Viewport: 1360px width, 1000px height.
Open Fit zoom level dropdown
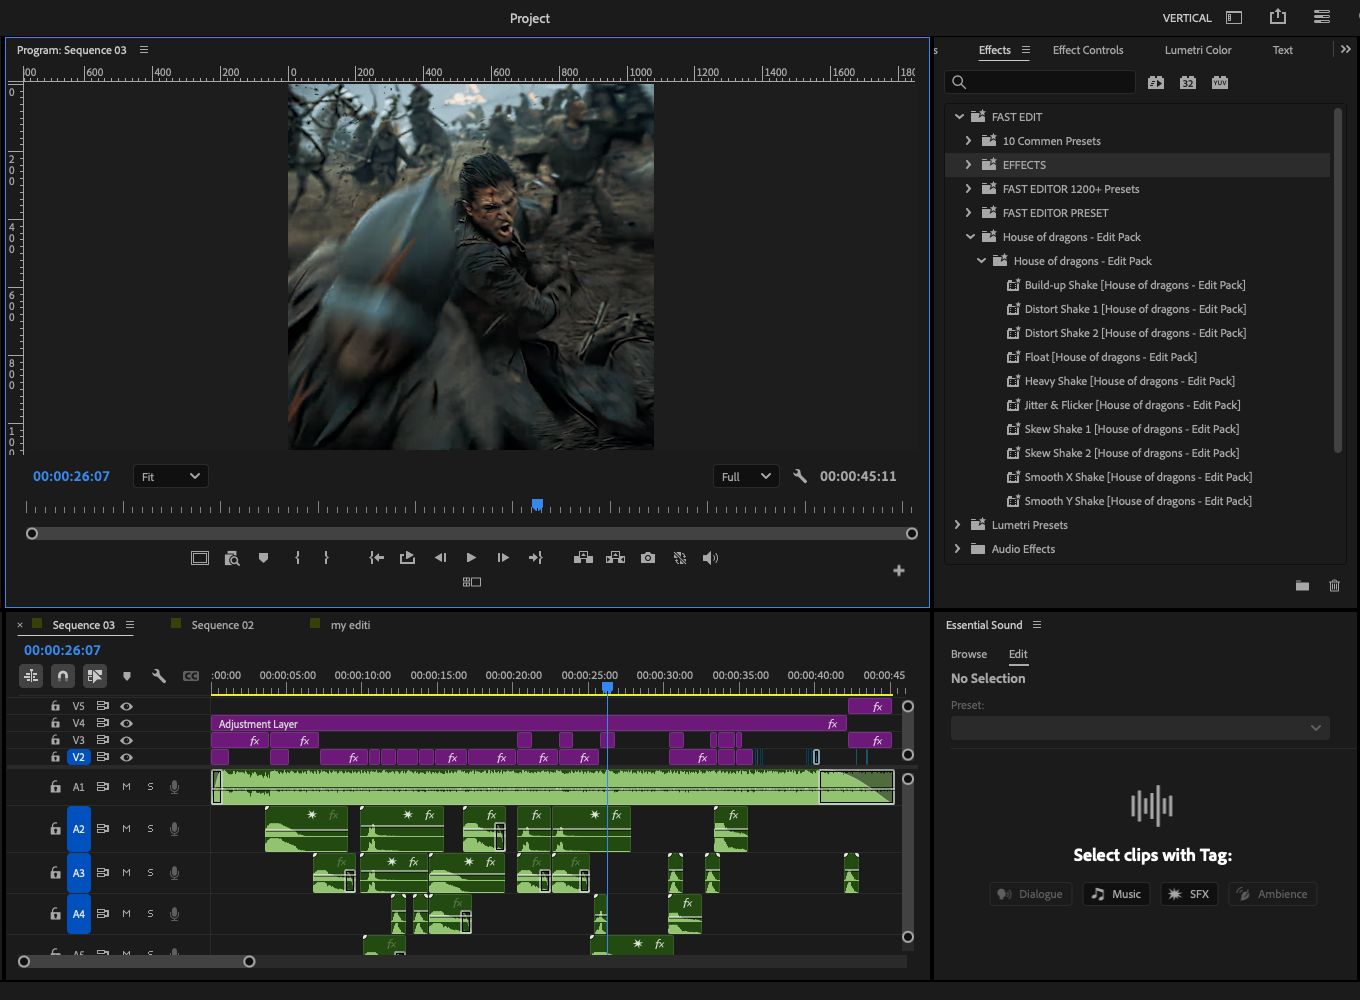pyautogui.click(x=171, y=477)
